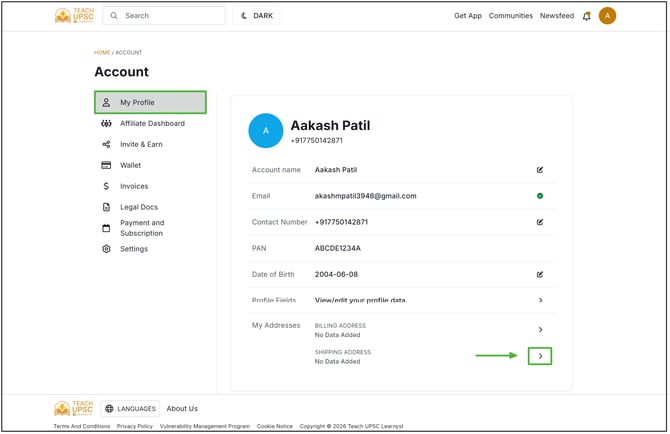The width and height of the screenshot is (670, 434).
Task: Click the Aakash Patil profile heading
Action: (331, 126)
